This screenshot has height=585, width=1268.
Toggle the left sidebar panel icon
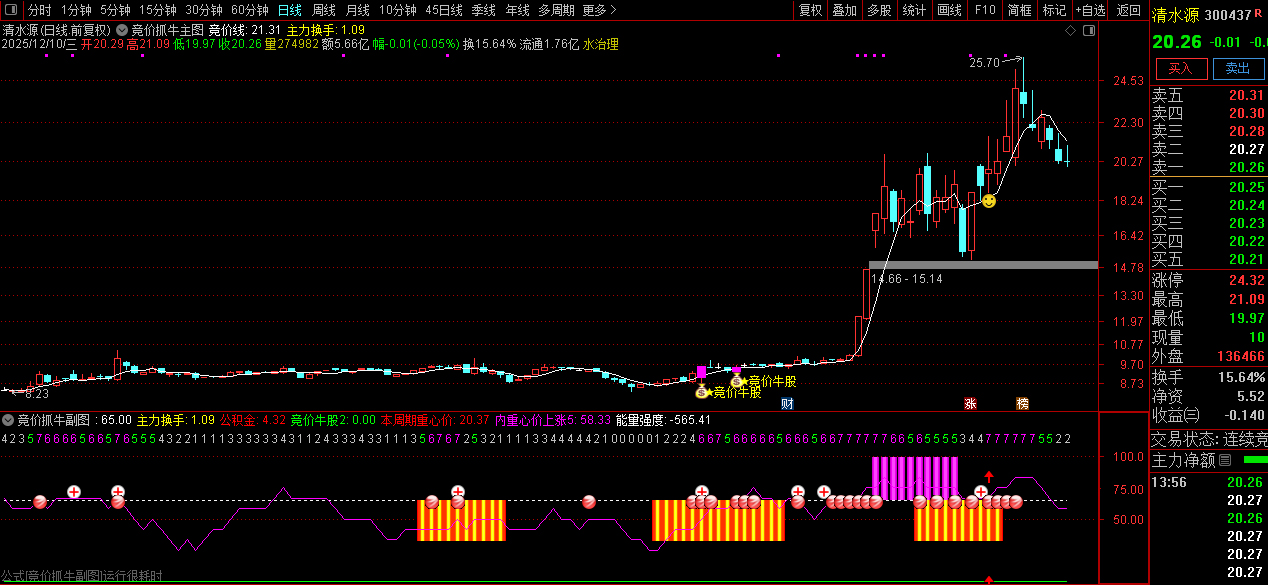[x=13, y=10]
